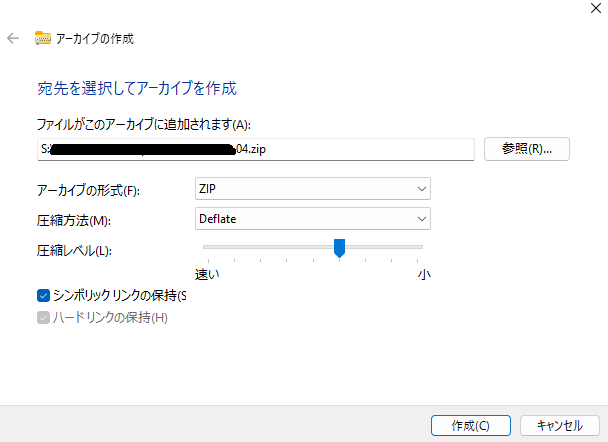
Task: Click the 圧縮方法(M) label
Action: point(71,219)
